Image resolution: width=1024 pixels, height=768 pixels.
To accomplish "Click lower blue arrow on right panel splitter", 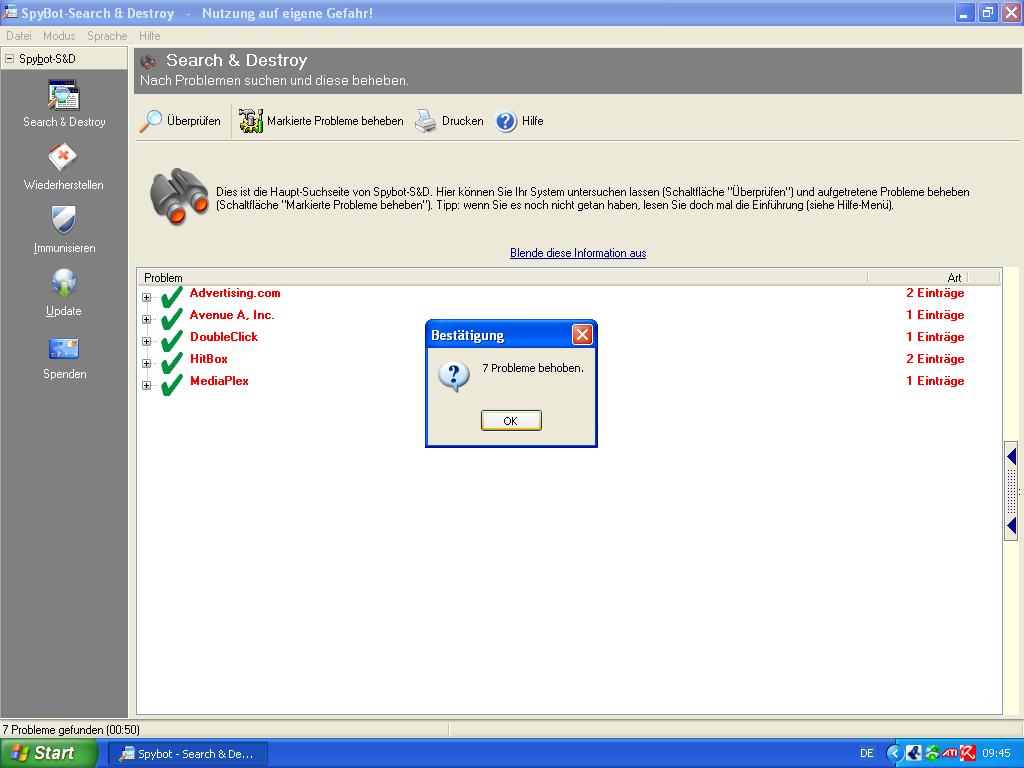I will tap(1012, 526).
